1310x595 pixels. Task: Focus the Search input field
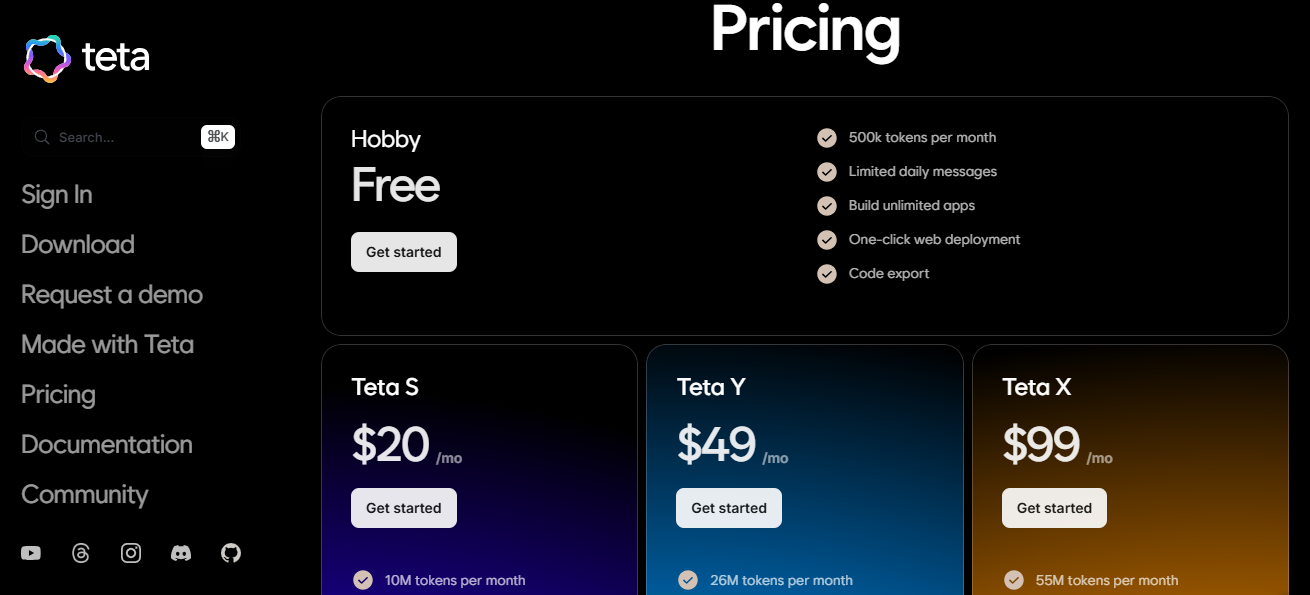(130, 137)
